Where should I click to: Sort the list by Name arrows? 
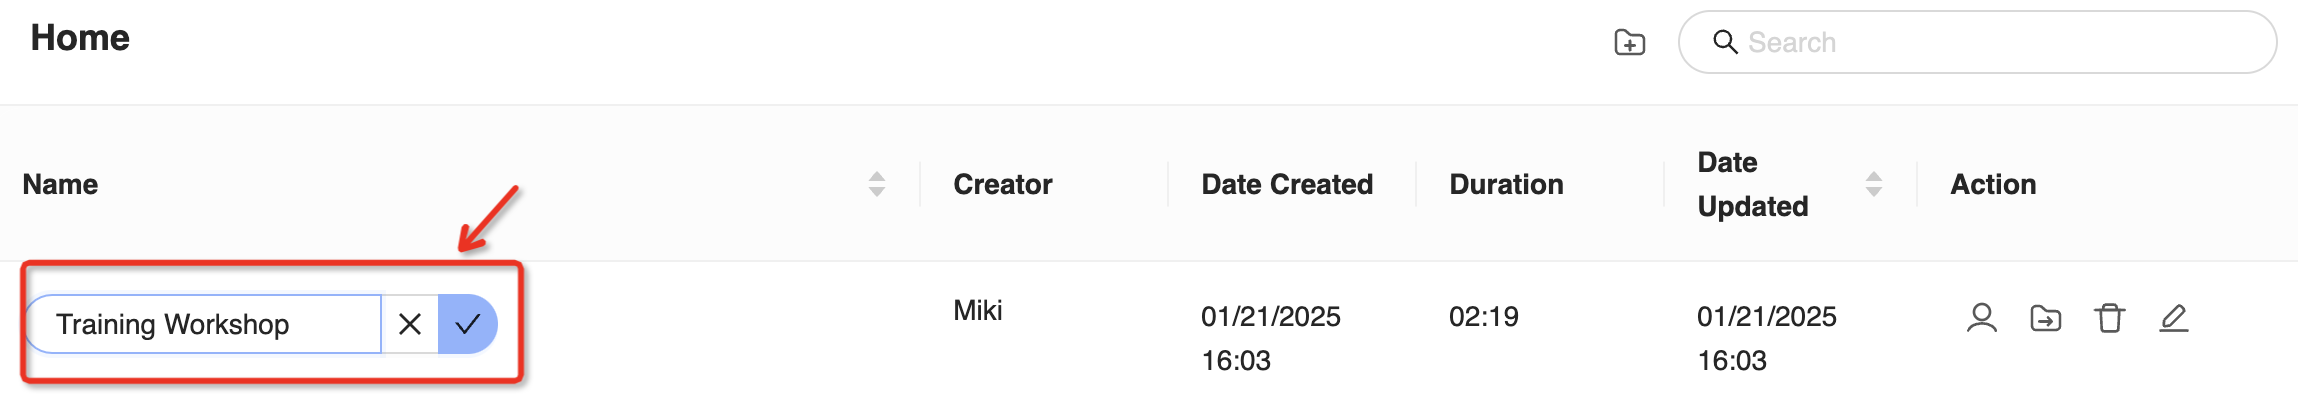point(877,184)
